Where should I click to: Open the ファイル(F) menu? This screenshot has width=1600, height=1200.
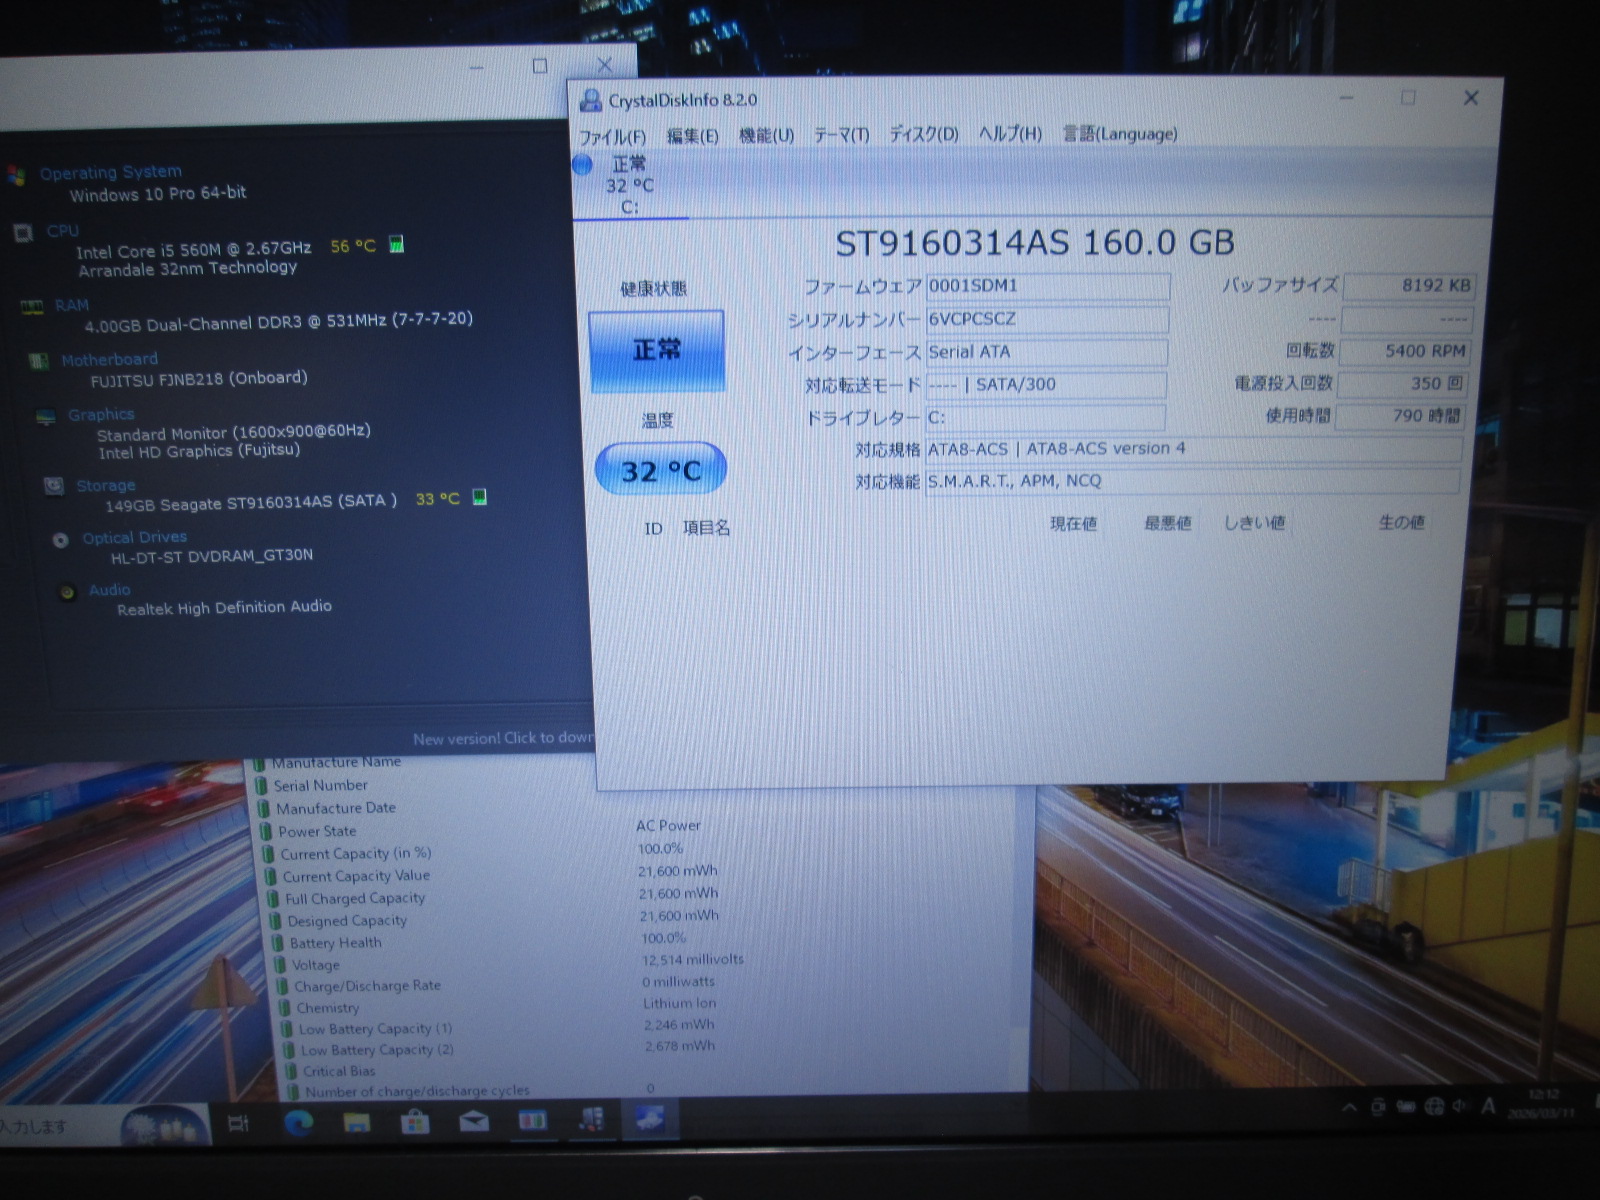tap(612, 136)
